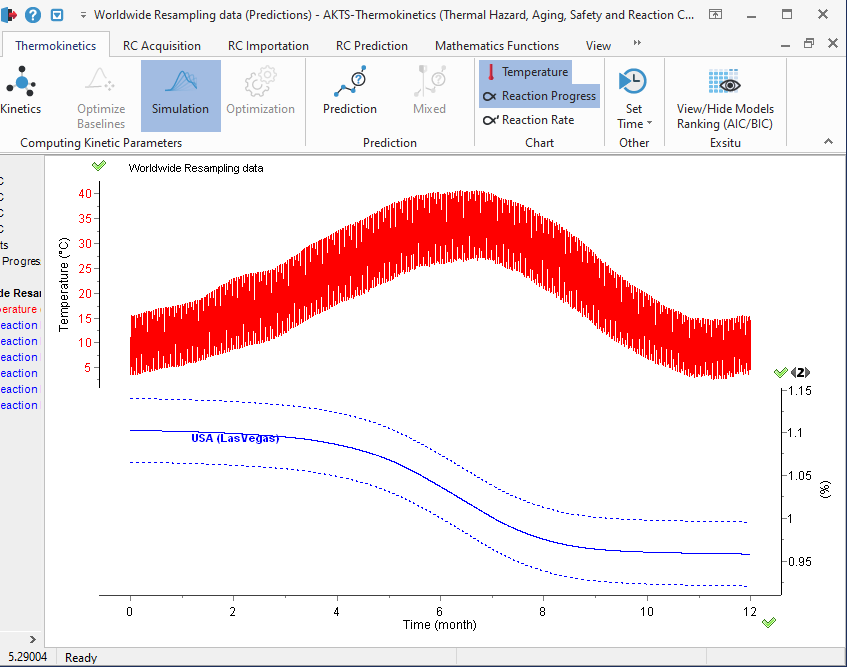Screen dimensions: 847x667
Task: Open the Help icon in title bar
Action: [33, 15]
